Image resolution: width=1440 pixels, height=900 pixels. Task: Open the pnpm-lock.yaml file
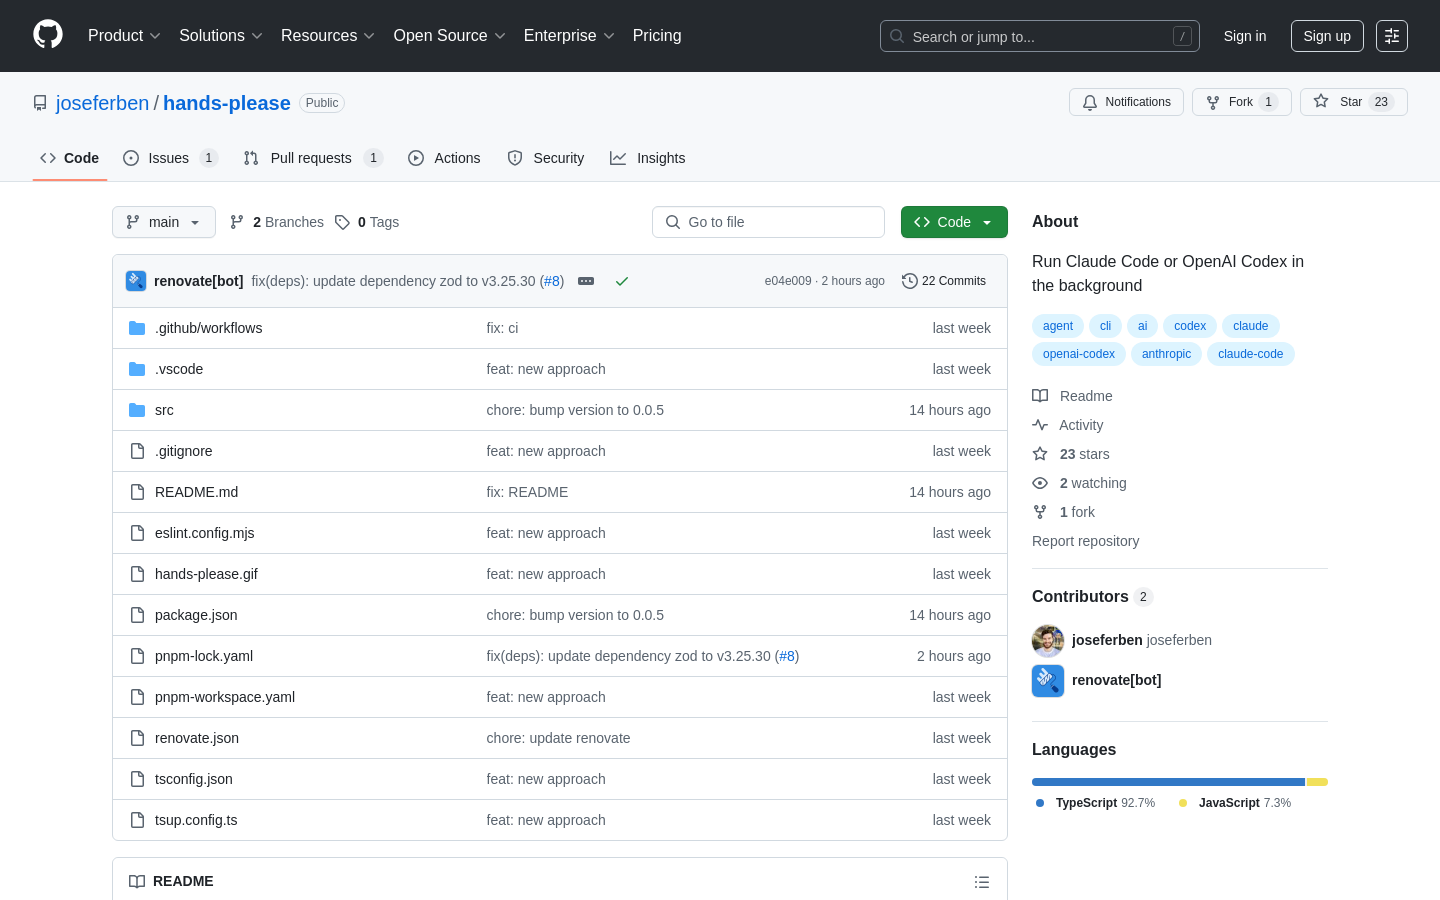204,656
